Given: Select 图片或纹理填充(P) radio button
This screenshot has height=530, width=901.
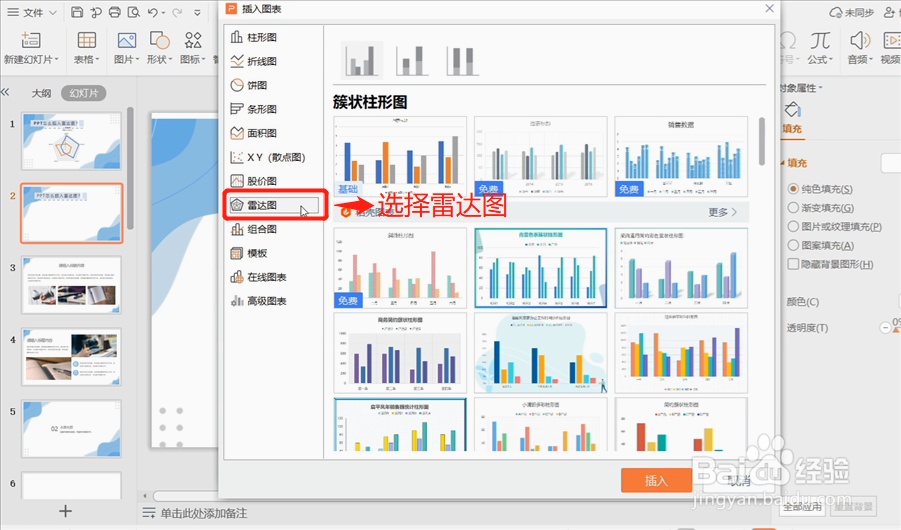Looking at the screenshot, I should [x=793, y=226].
